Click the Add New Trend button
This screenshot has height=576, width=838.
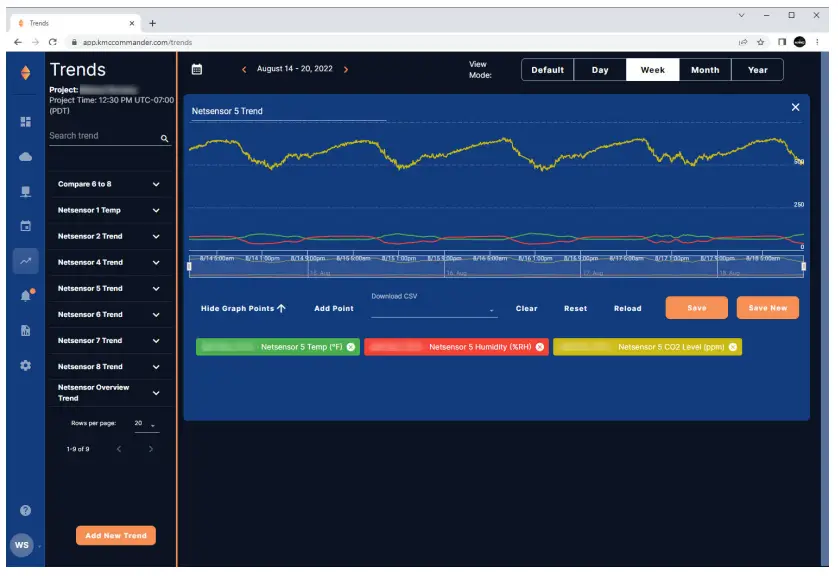point(117,535)
